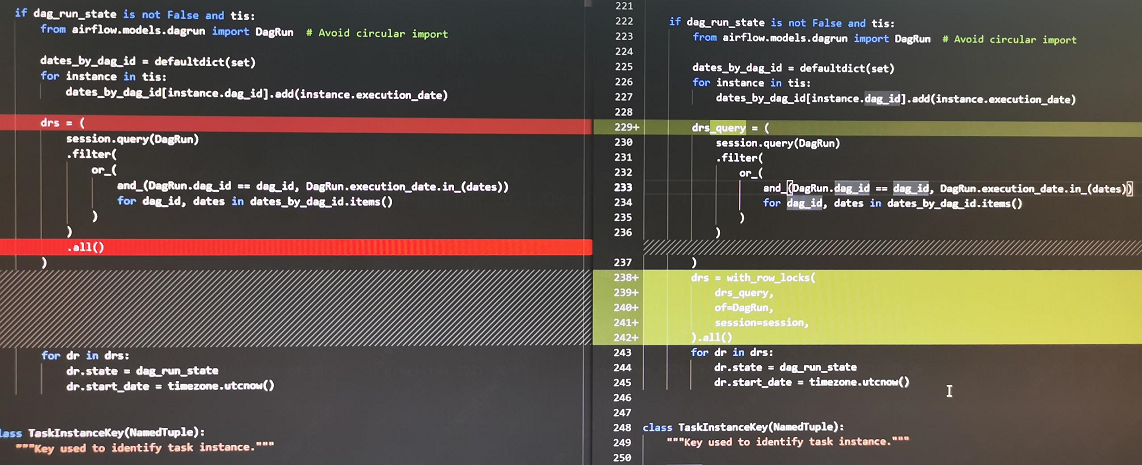Click 'if dag_run_state is not False' in original pane
The image size is (1142, 465).
106,14
